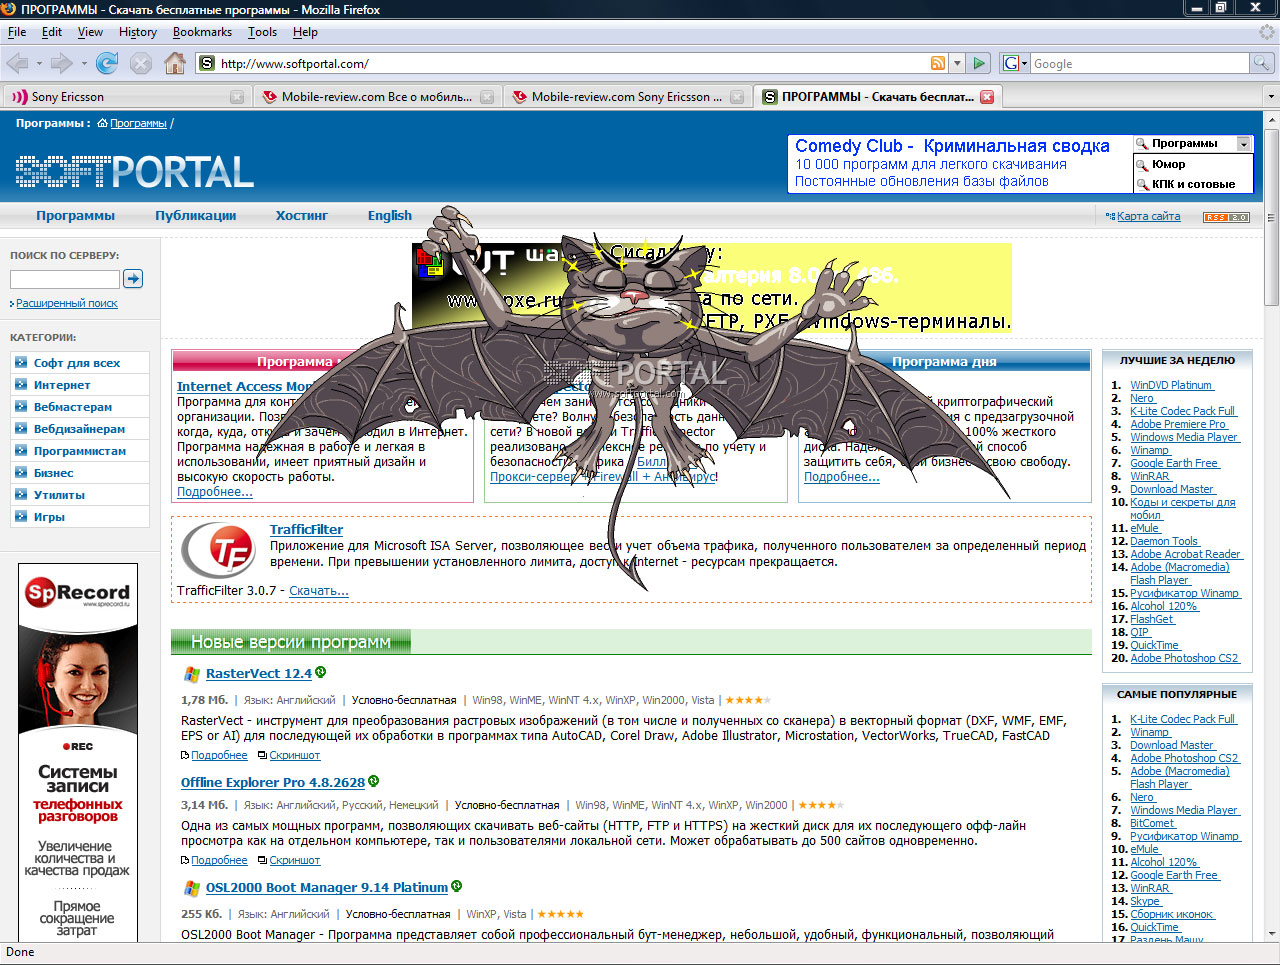Click the icon beside Программистам category
The image size is (1280, 965).
(x=21, y=450)
